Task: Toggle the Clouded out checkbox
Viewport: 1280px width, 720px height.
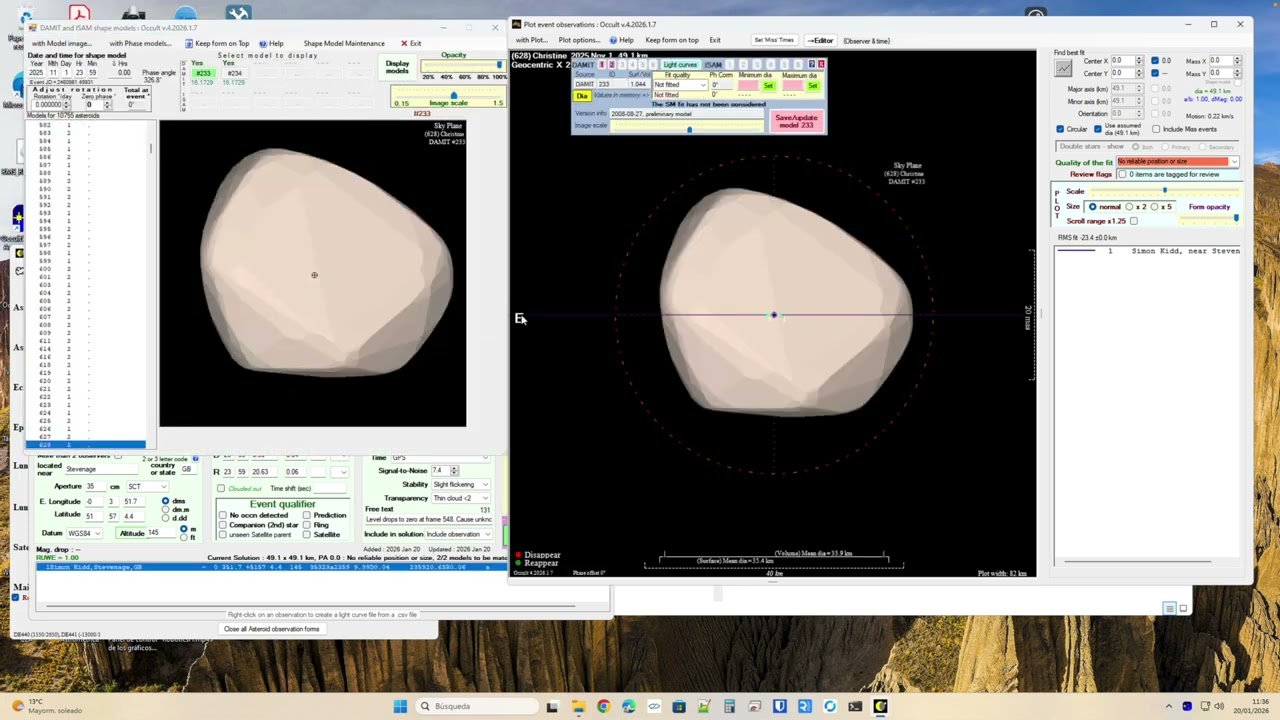Action: tap(221, 488)
